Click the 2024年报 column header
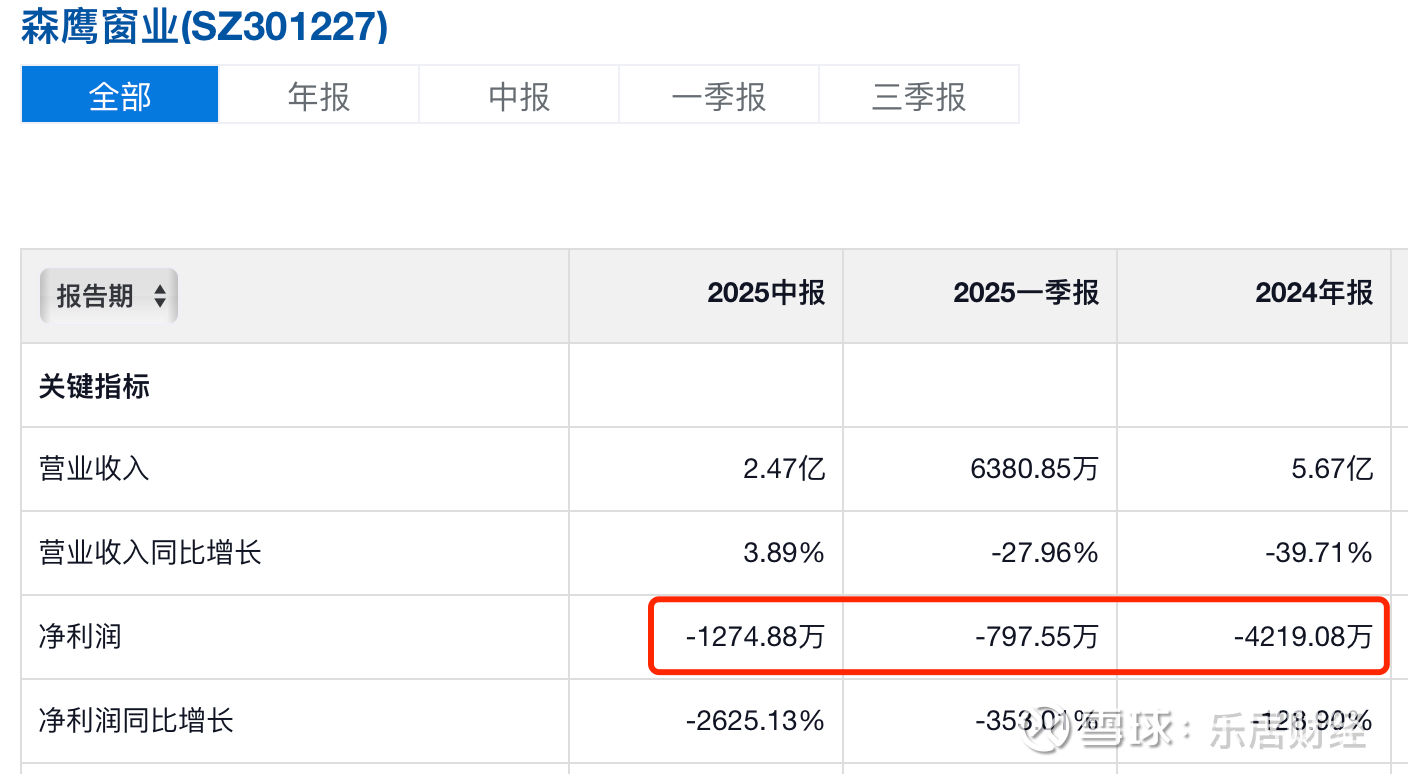 [1314, 293]
